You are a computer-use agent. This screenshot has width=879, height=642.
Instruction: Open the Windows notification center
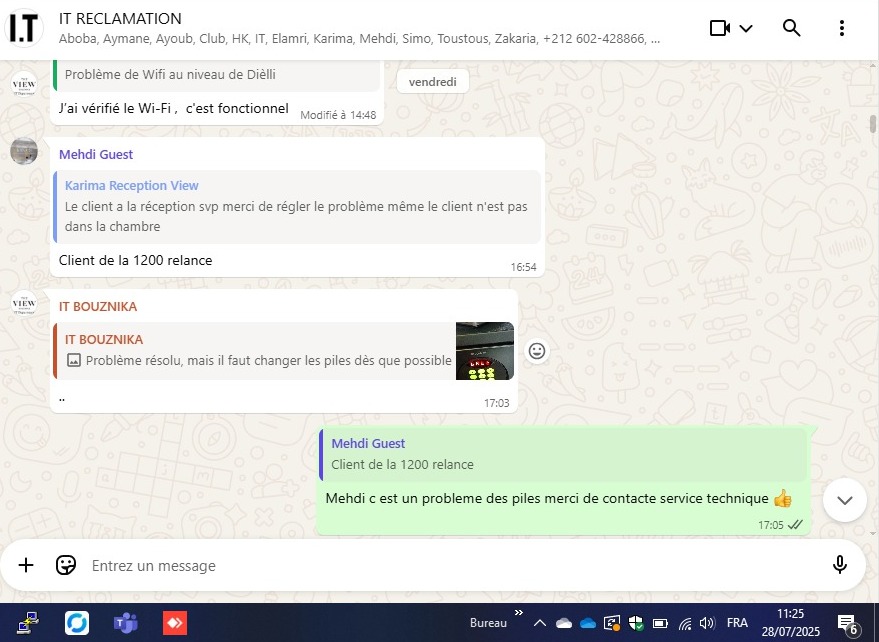847,624
